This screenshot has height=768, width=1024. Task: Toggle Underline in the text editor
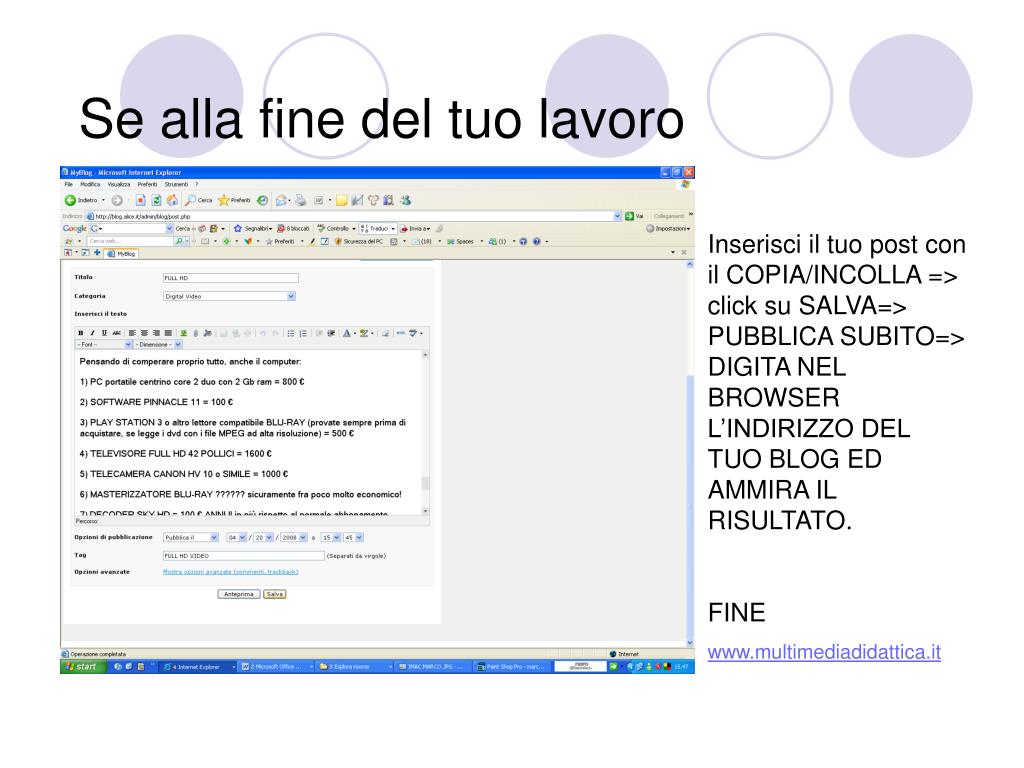pos(104,333)
